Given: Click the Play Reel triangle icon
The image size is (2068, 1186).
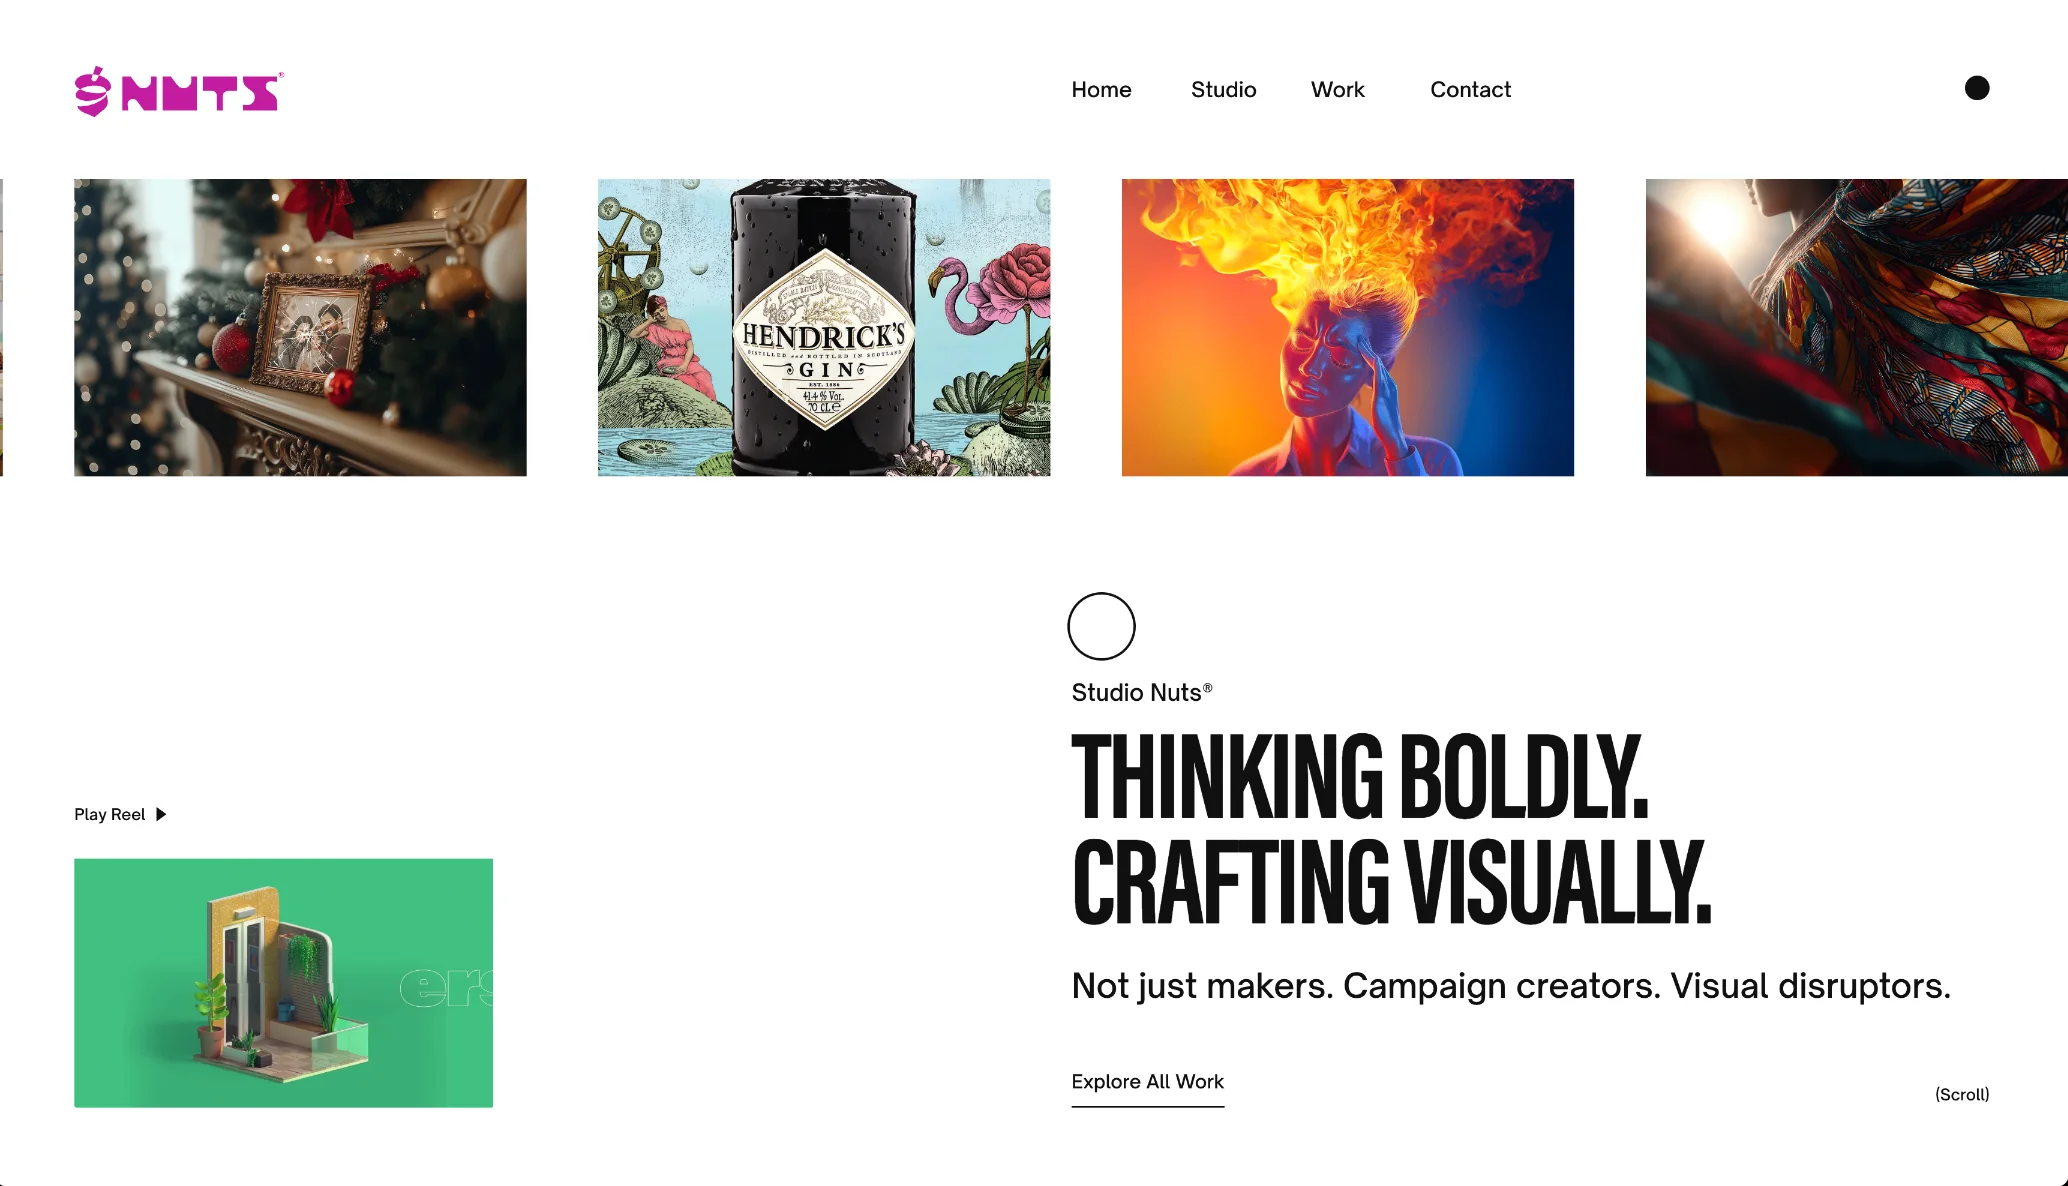Looking at the screenshot, I should [161, 814].
